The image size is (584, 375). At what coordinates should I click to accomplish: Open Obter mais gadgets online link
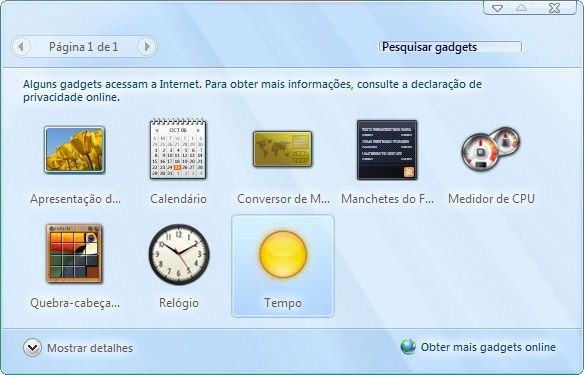click(488, 347)
